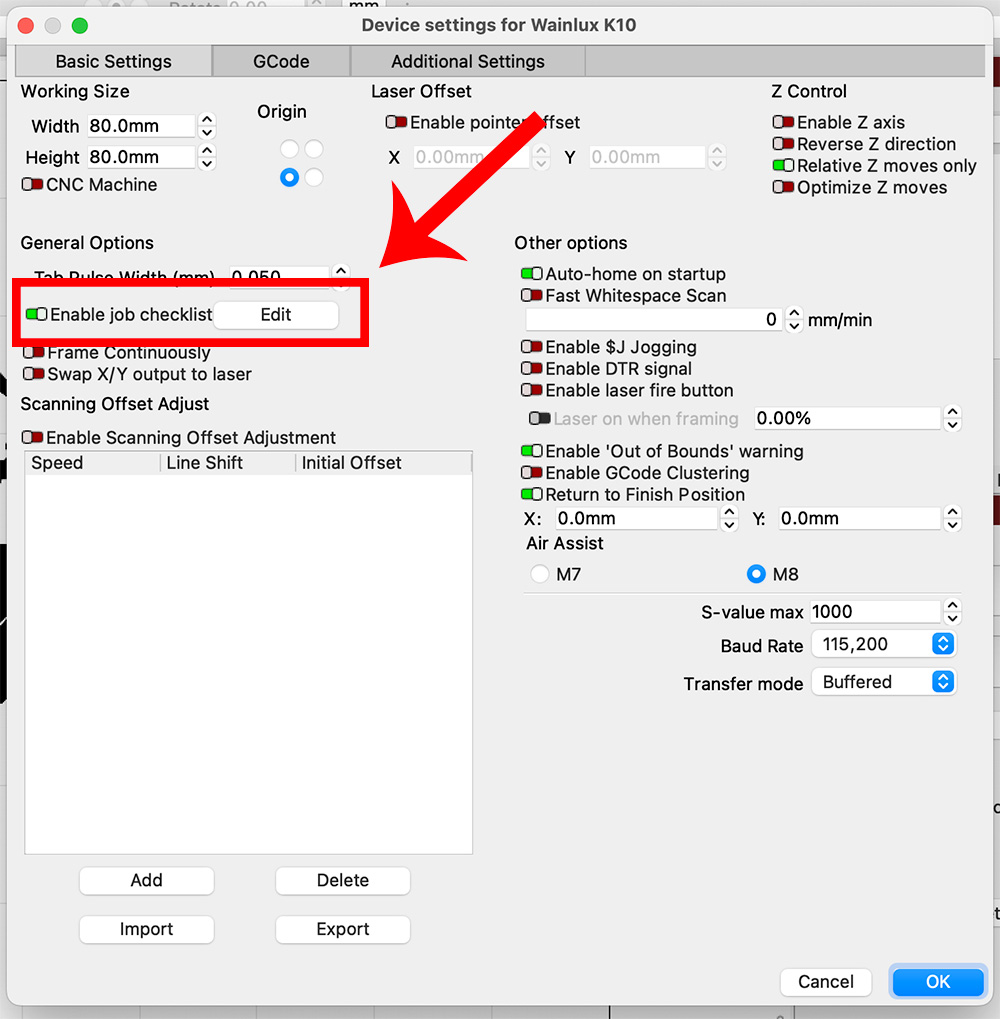The width and height of the screenshot is (1000, 1019).
Task: Select the M8 air assist radio button
Action: click(756, 574)
